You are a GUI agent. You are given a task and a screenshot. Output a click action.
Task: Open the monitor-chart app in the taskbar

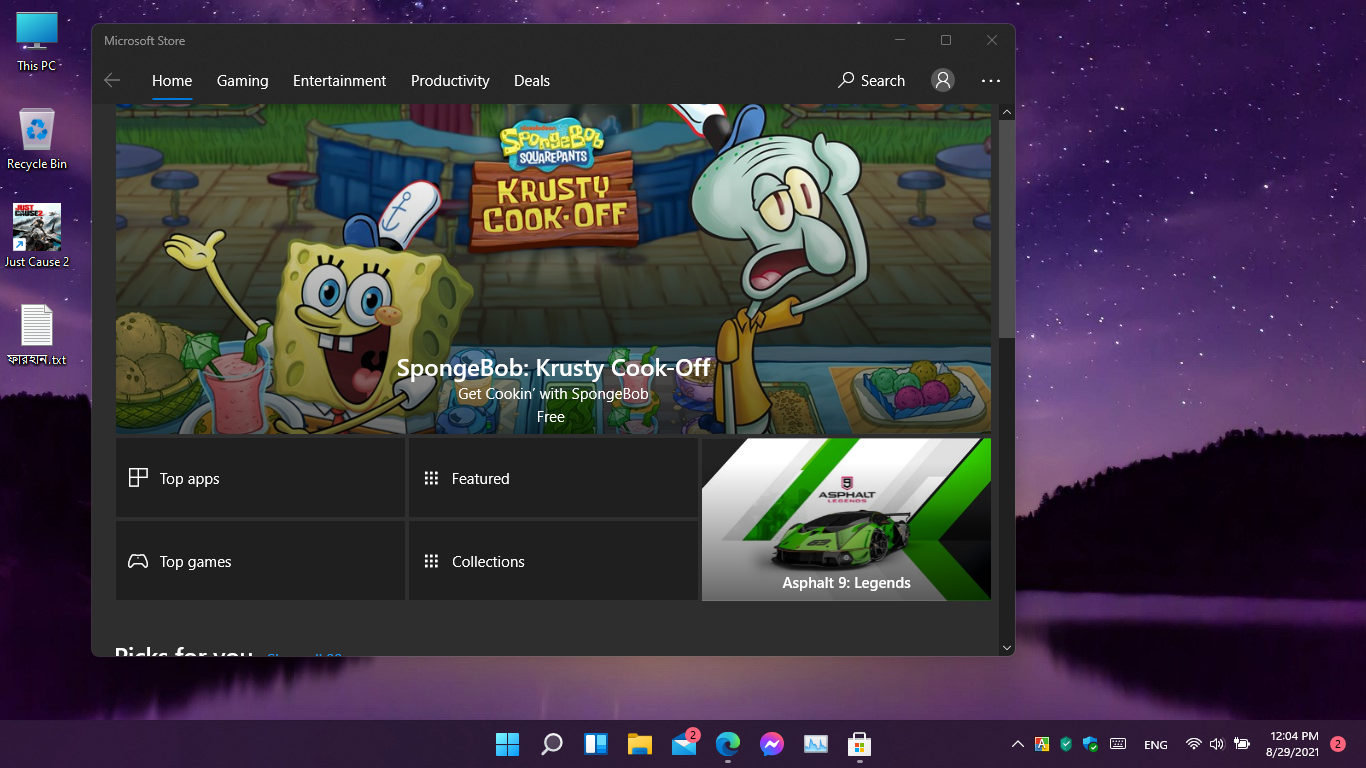(x=816, y=744)
